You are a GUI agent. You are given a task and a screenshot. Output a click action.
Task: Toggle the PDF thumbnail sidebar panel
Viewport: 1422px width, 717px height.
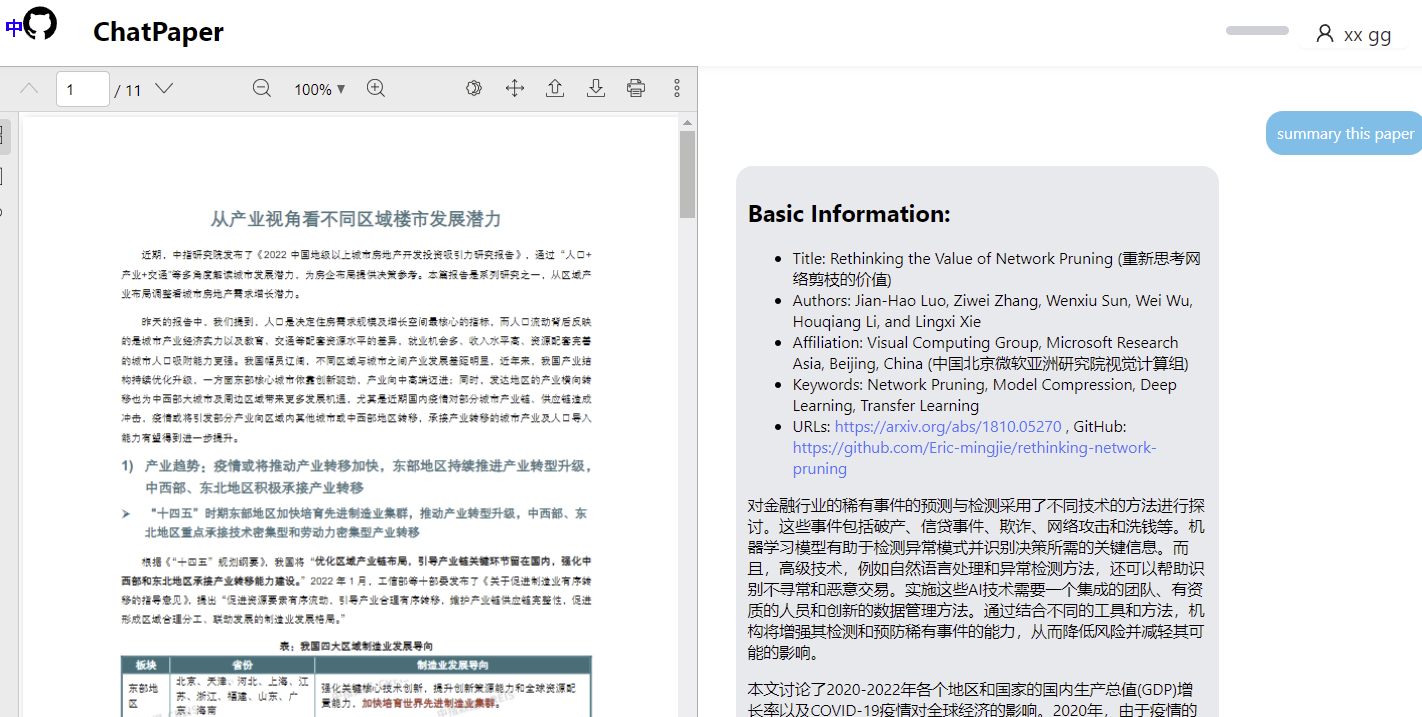(3, 135)
